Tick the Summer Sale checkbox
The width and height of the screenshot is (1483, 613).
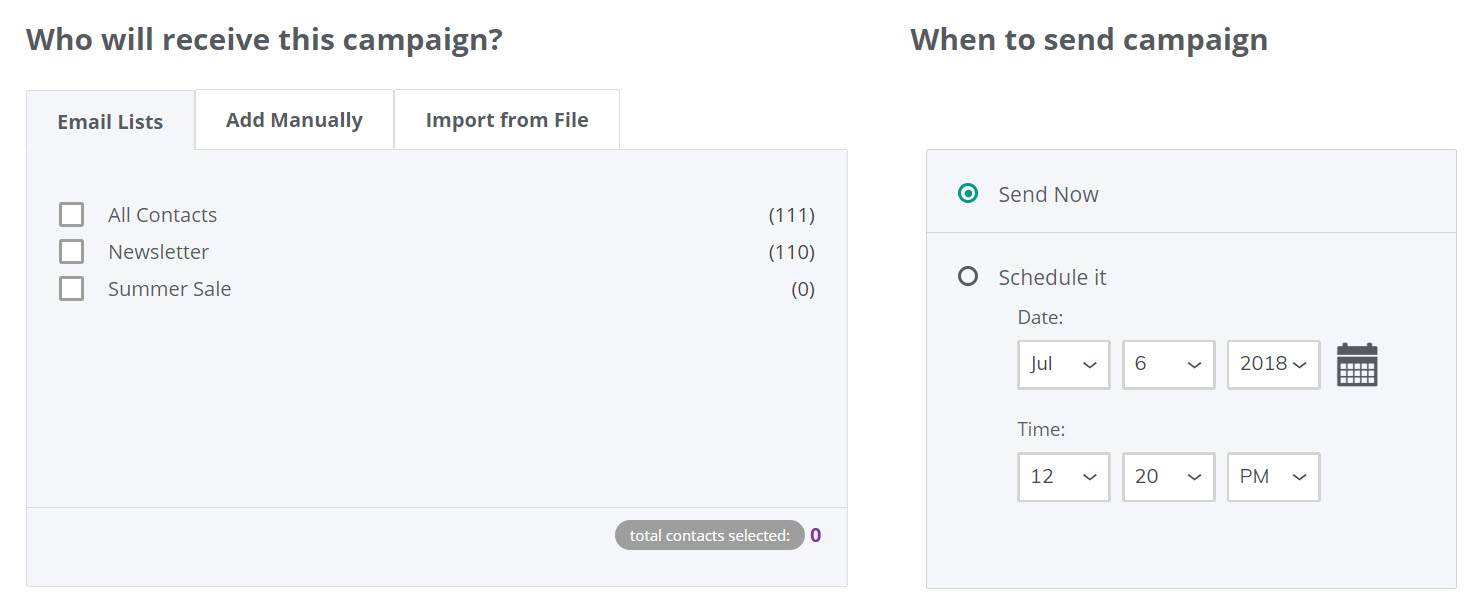(71, 289)
